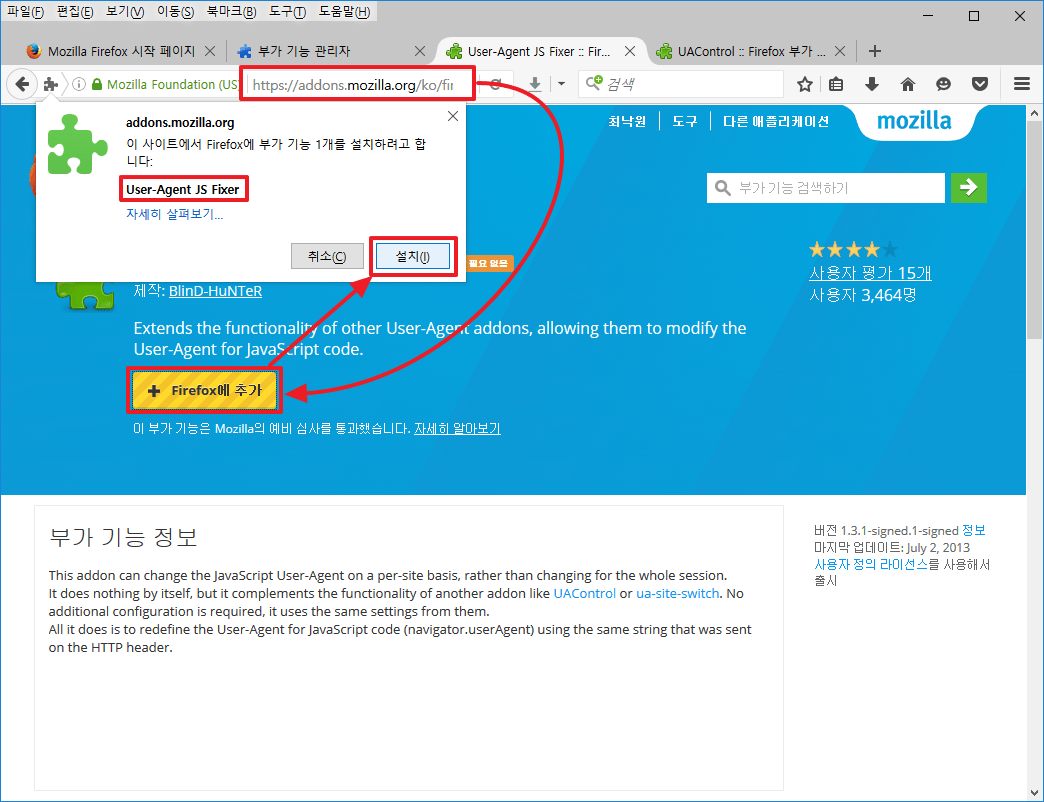The image size is (1044, 802).
Task: Click the smiley face toolbar icon
Action: (944, 85)
